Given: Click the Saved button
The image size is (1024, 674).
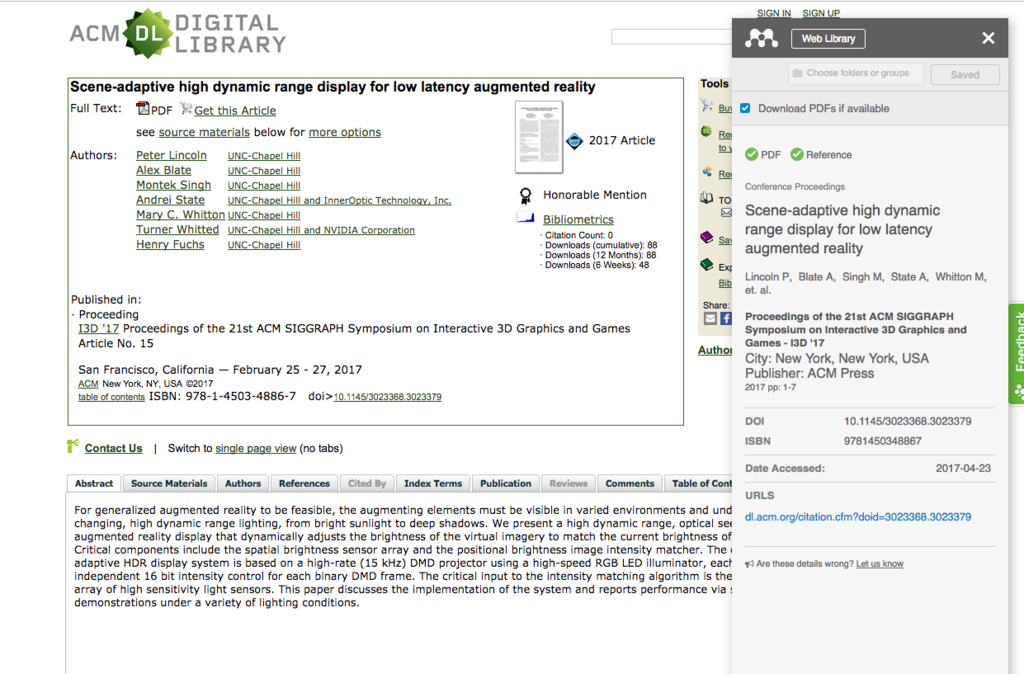Looking at the screenshot, I should point(965,74).
